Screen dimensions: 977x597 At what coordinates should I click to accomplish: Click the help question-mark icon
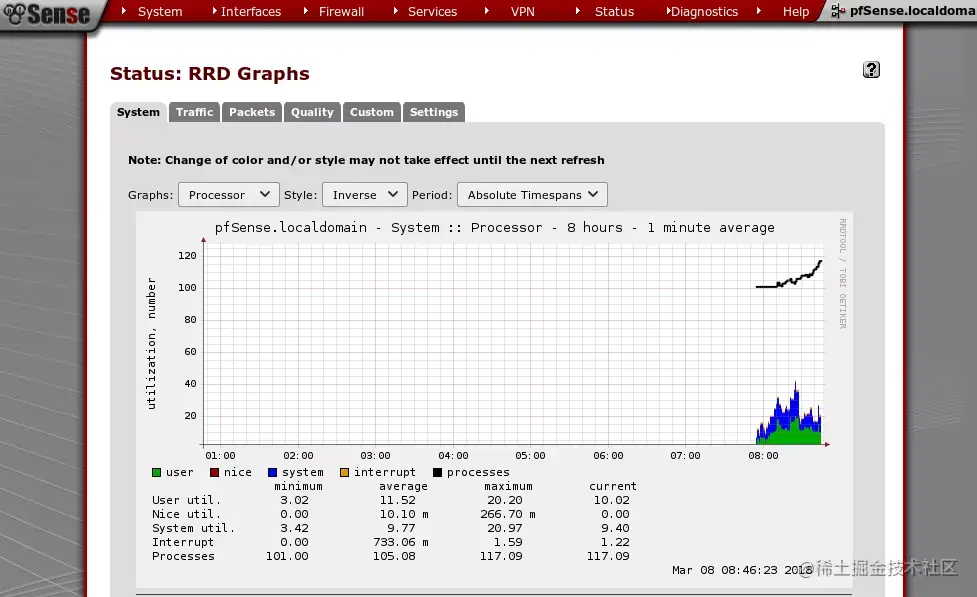coord(870,69)
